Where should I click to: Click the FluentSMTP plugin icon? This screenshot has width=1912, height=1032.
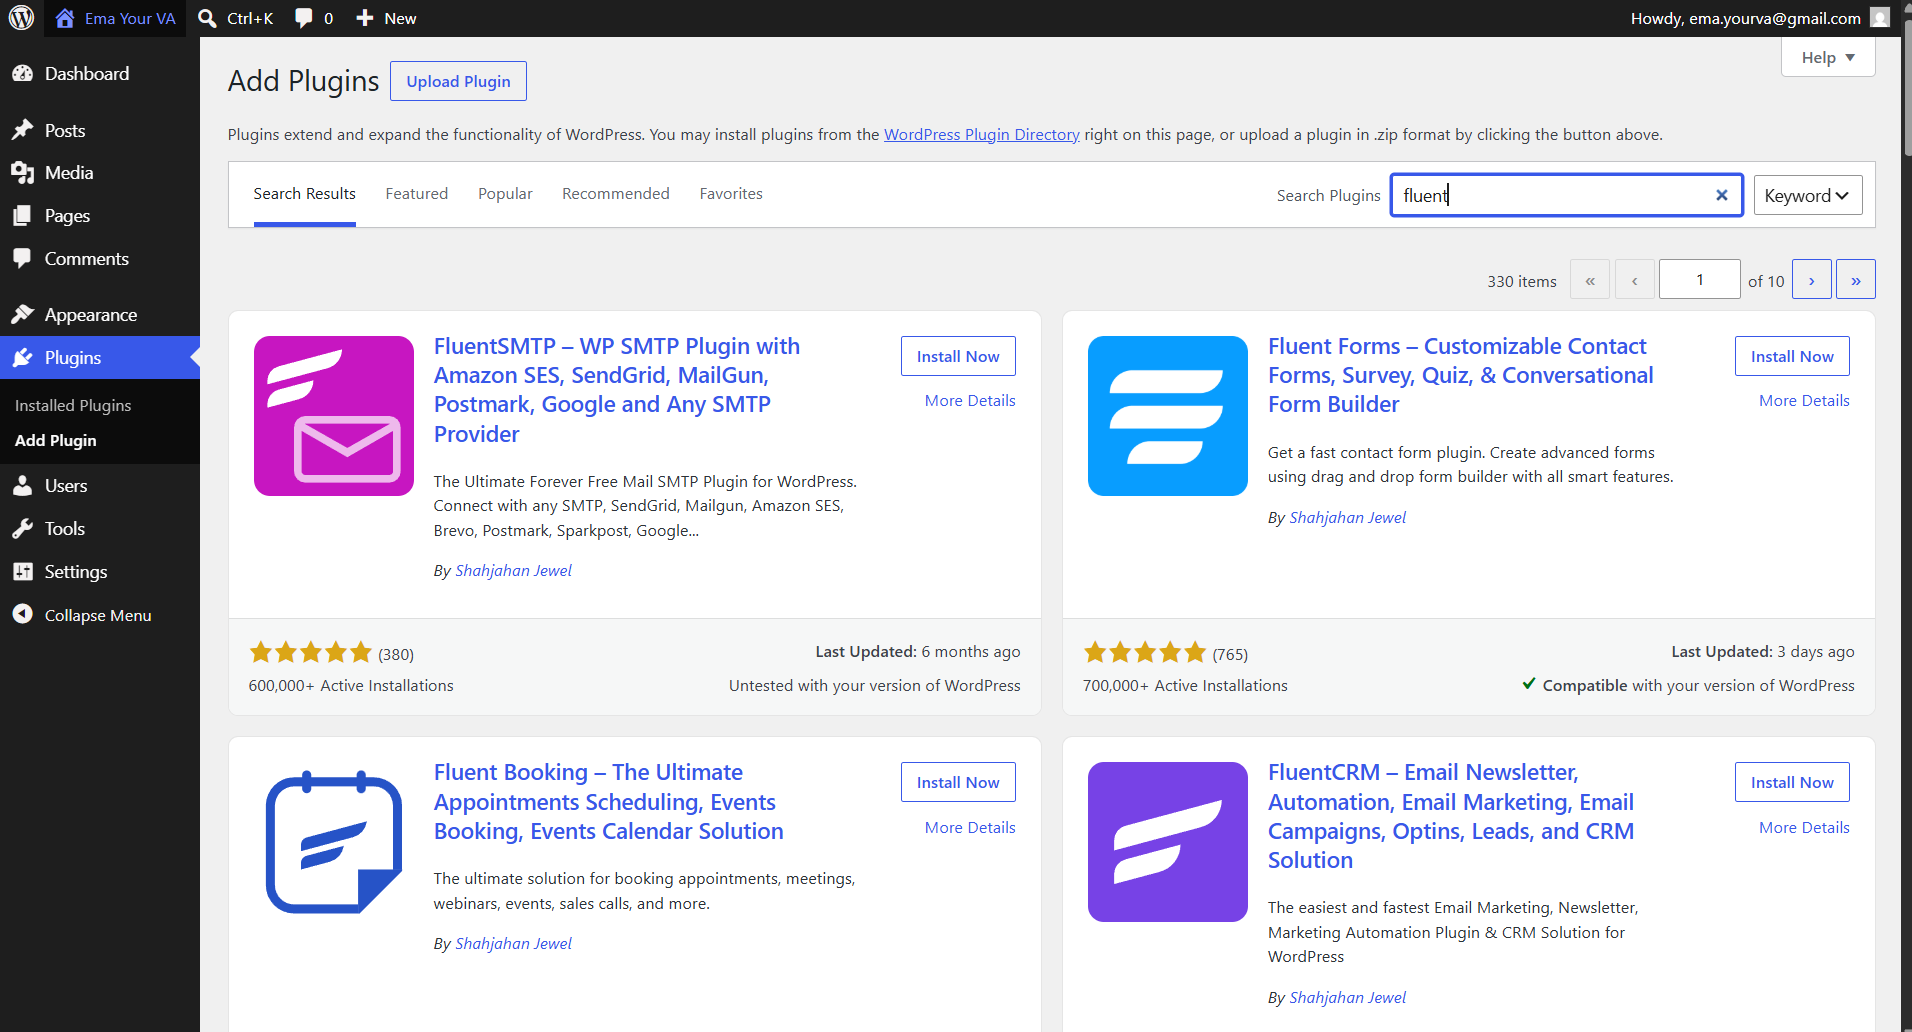coord(333,416)
